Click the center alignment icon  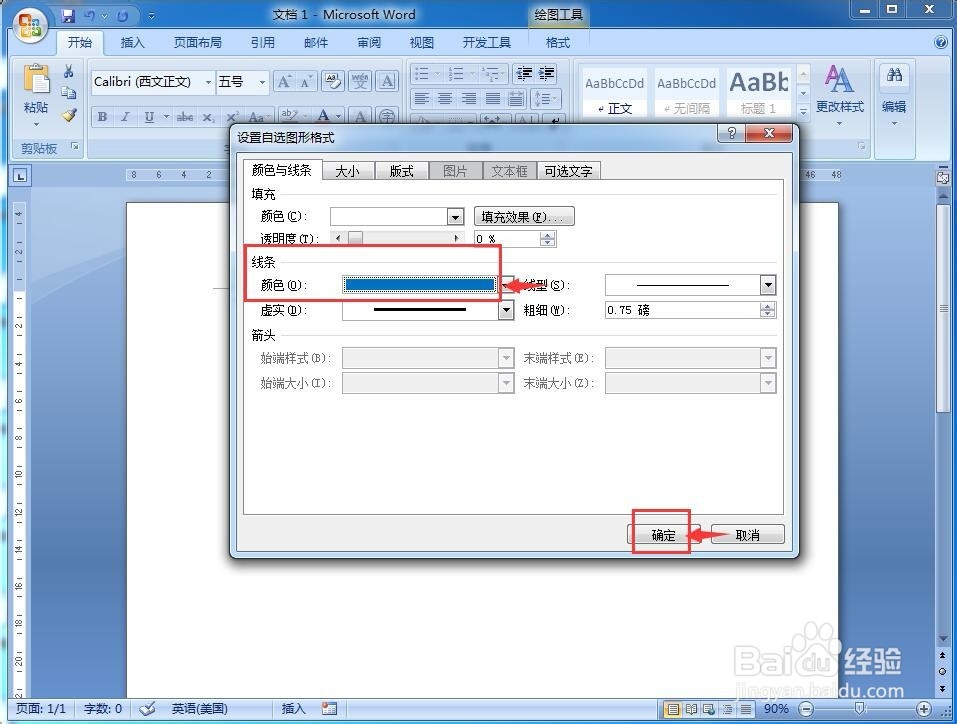(445, 97)
